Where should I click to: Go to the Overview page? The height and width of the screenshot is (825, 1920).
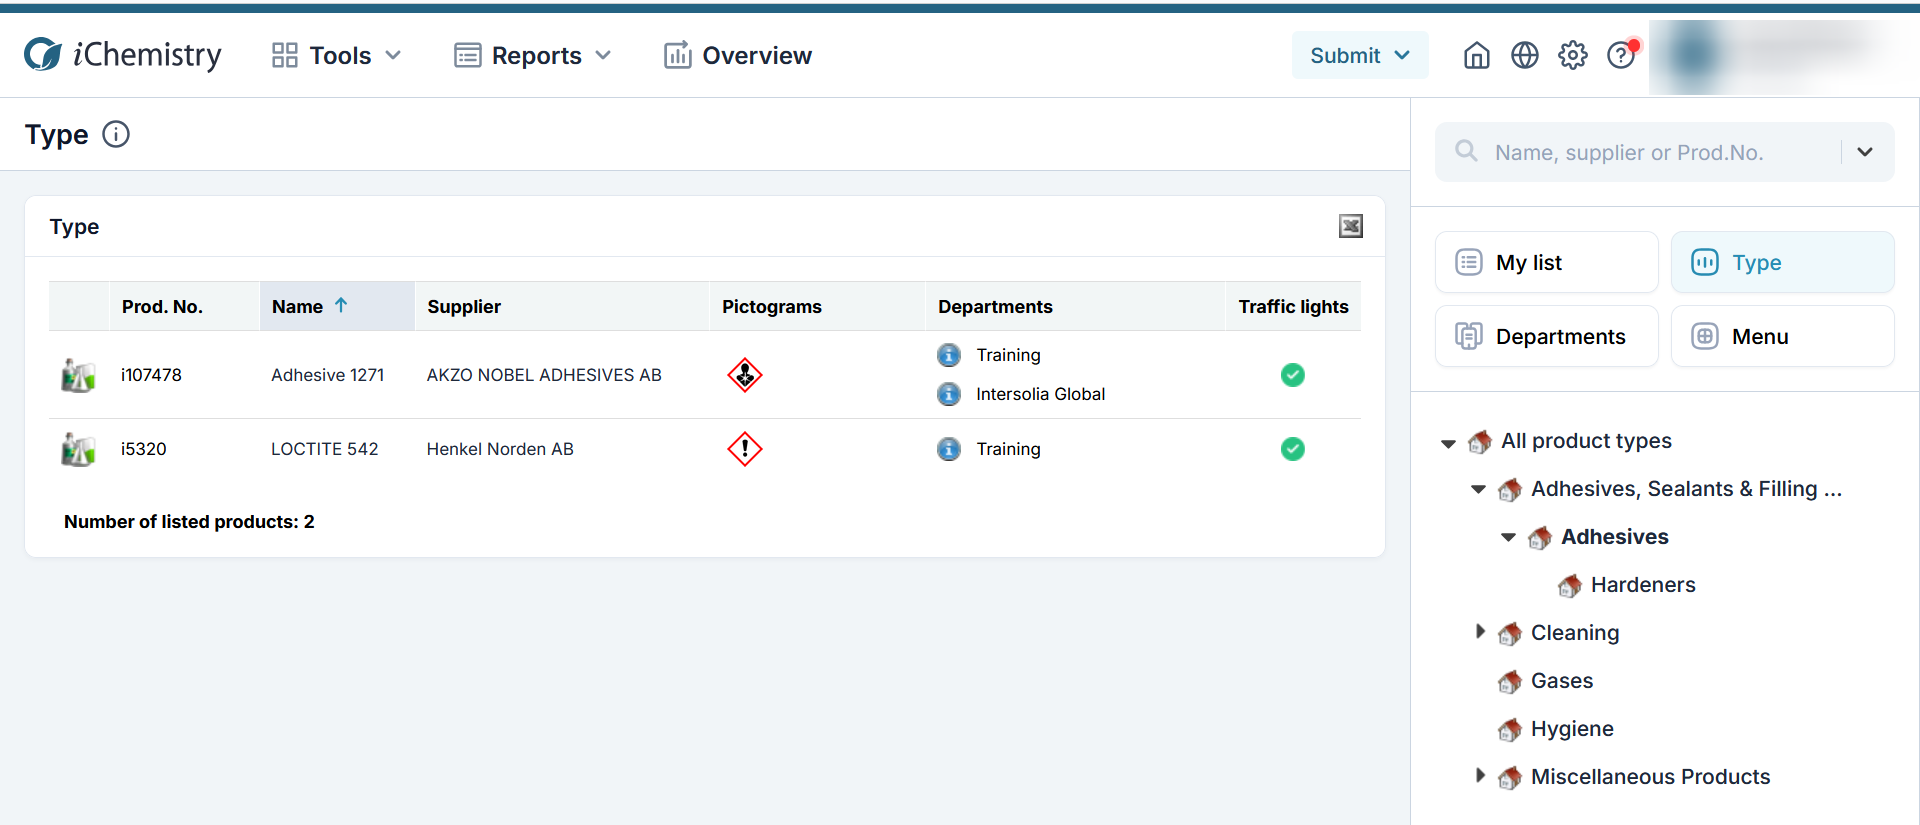(738, 55)
